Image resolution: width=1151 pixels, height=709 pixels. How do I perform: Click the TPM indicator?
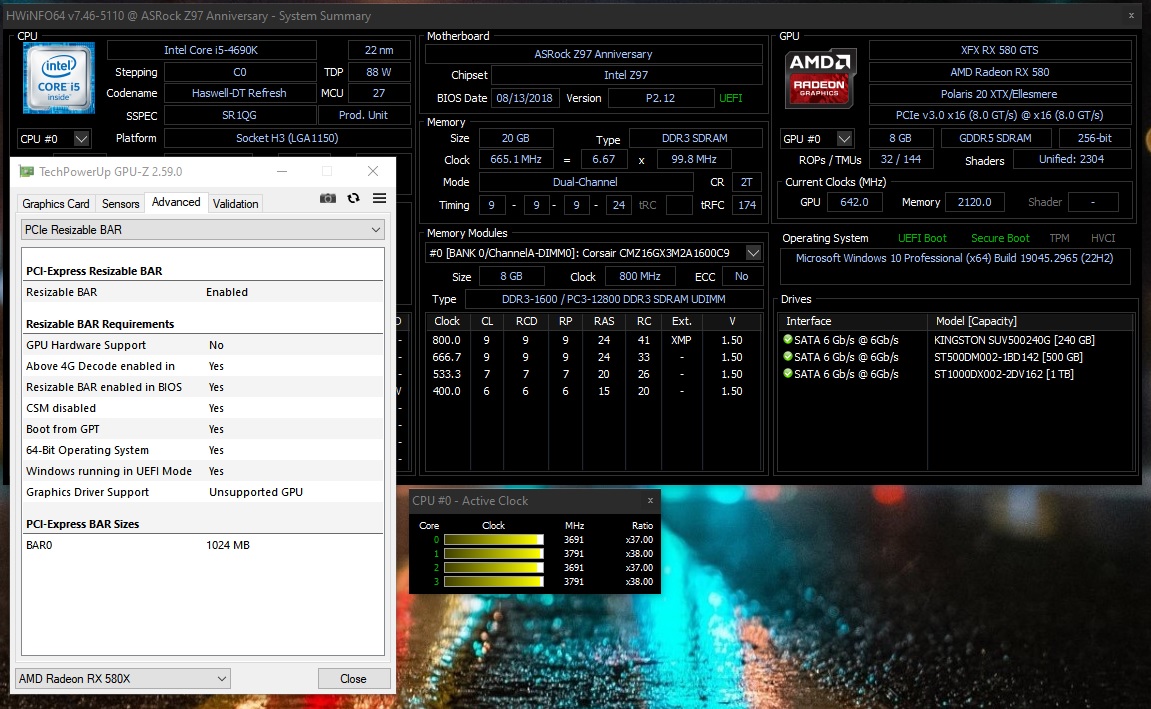1059,238
